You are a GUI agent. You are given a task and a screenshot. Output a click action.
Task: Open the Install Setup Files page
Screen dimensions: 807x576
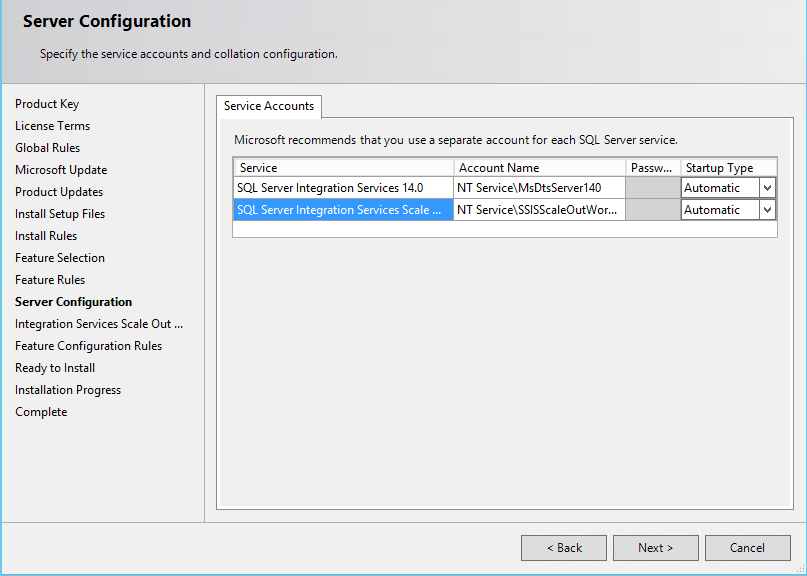(x=58, y=213)
